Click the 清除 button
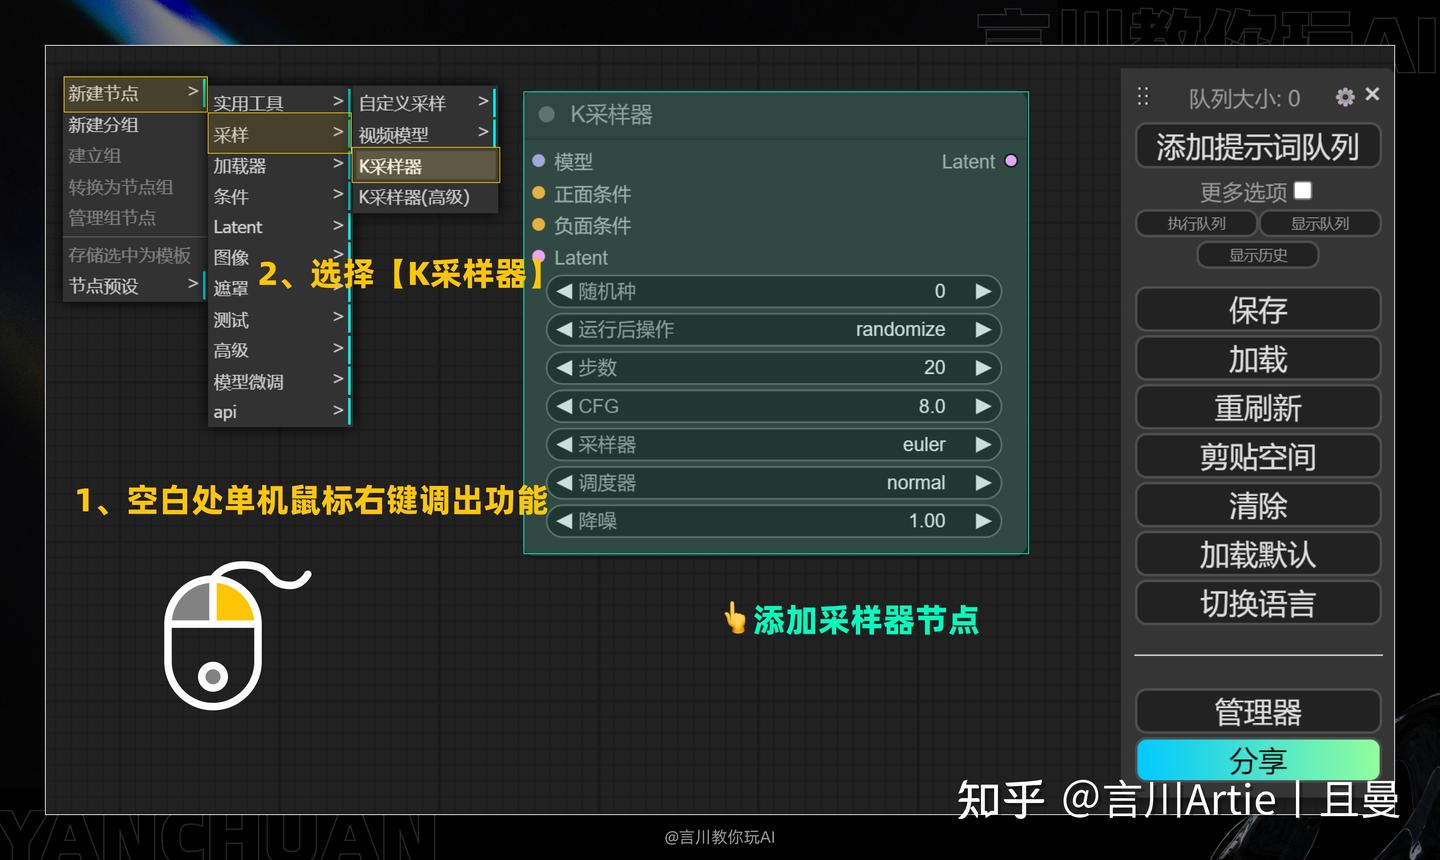This screenshot has height=860, width=1440. click(x=1258, y=505)
